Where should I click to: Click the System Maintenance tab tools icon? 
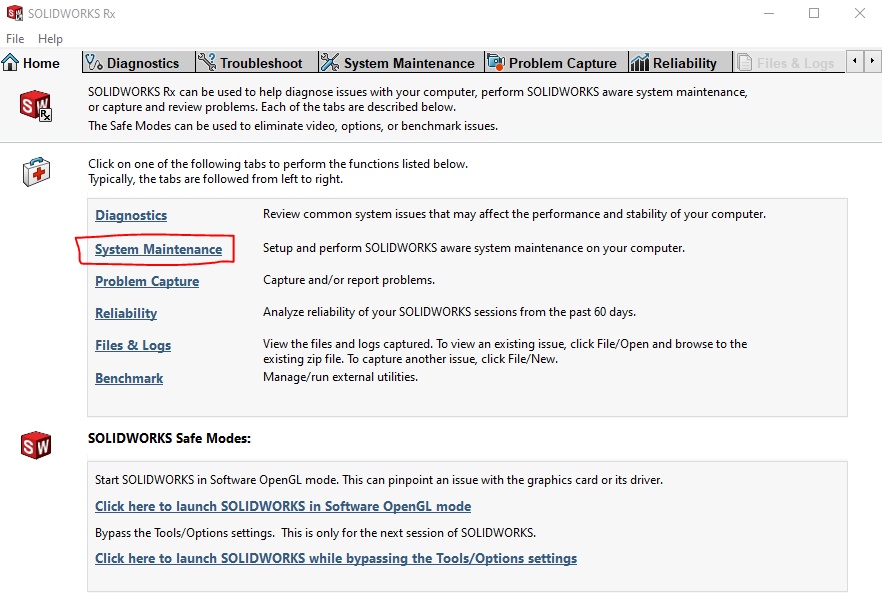[330, 62]
